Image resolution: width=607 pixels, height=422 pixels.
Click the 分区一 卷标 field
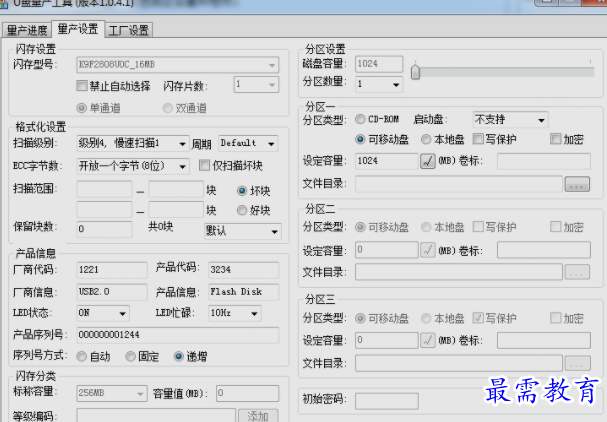click(x=544, y=161)
